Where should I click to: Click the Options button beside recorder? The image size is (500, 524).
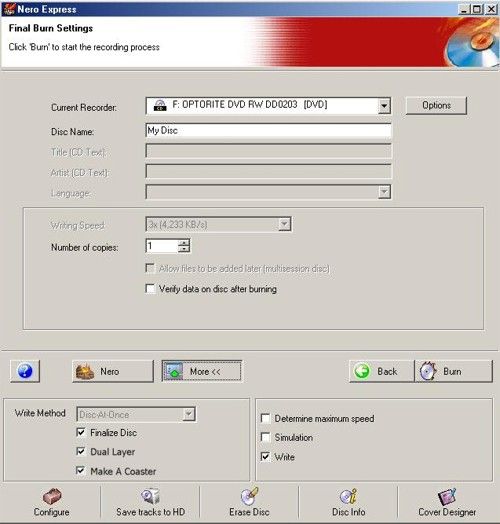coord(436,106)
